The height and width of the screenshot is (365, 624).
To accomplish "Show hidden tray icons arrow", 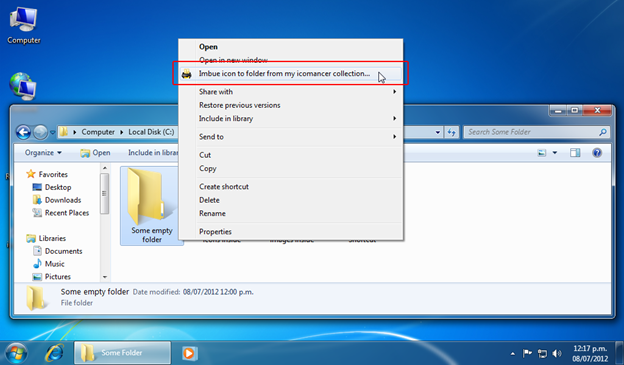I will tap(512, 353).
